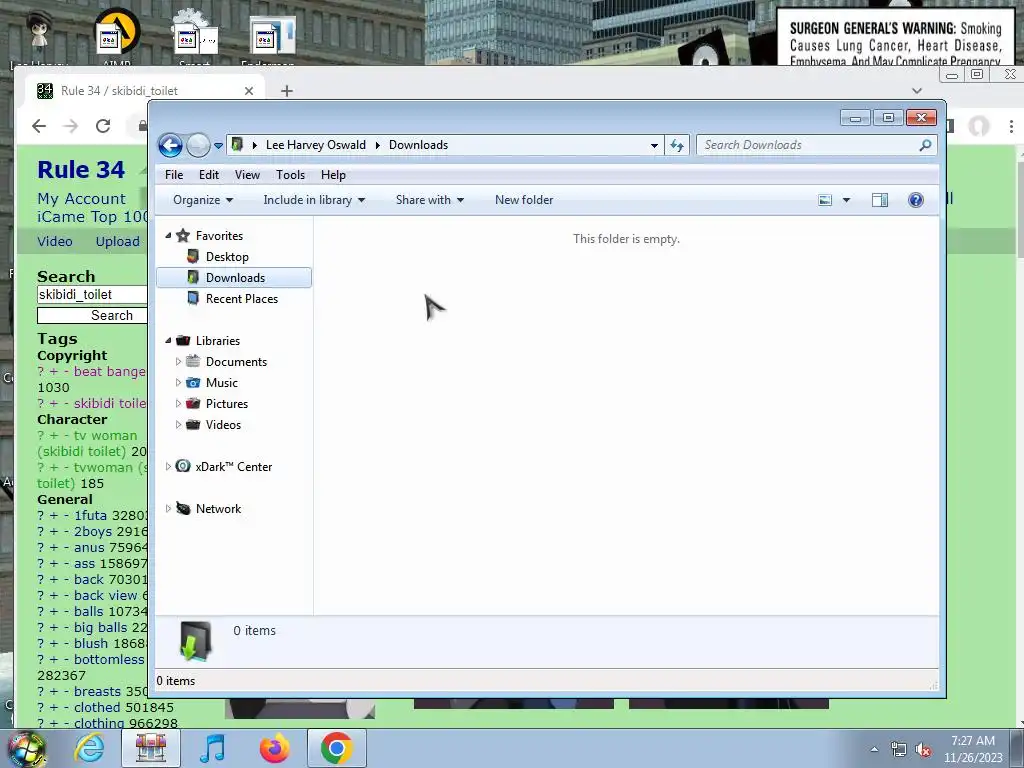
Task: Expand the Music library
Action: 178,383
